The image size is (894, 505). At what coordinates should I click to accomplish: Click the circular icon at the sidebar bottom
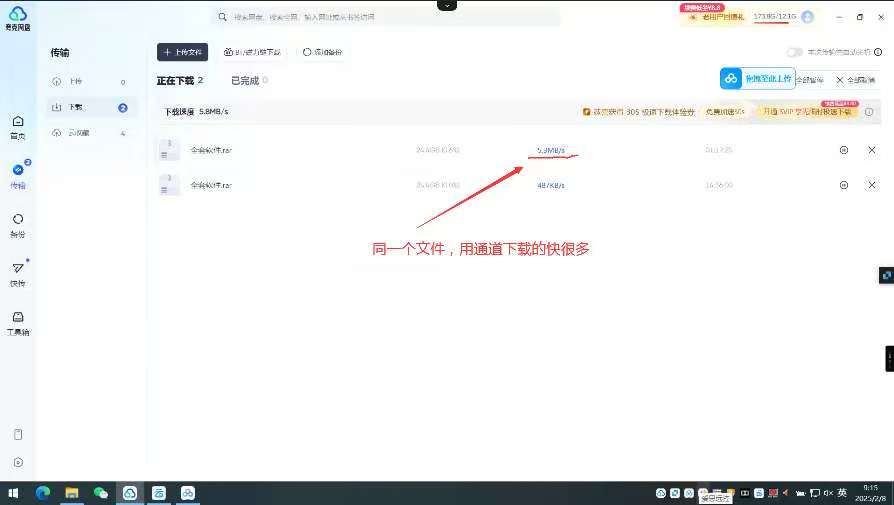[18, 462]
